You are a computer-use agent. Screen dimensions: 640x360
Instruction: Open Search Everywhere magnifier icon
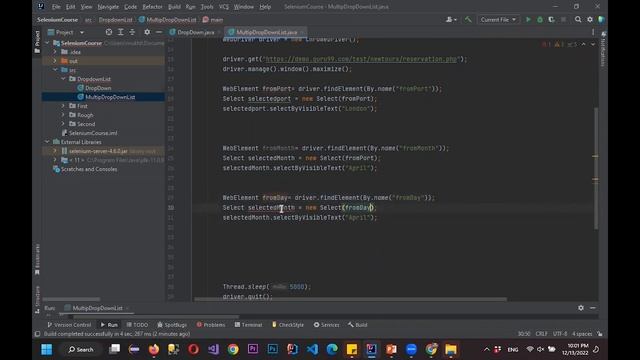[578, 19]
